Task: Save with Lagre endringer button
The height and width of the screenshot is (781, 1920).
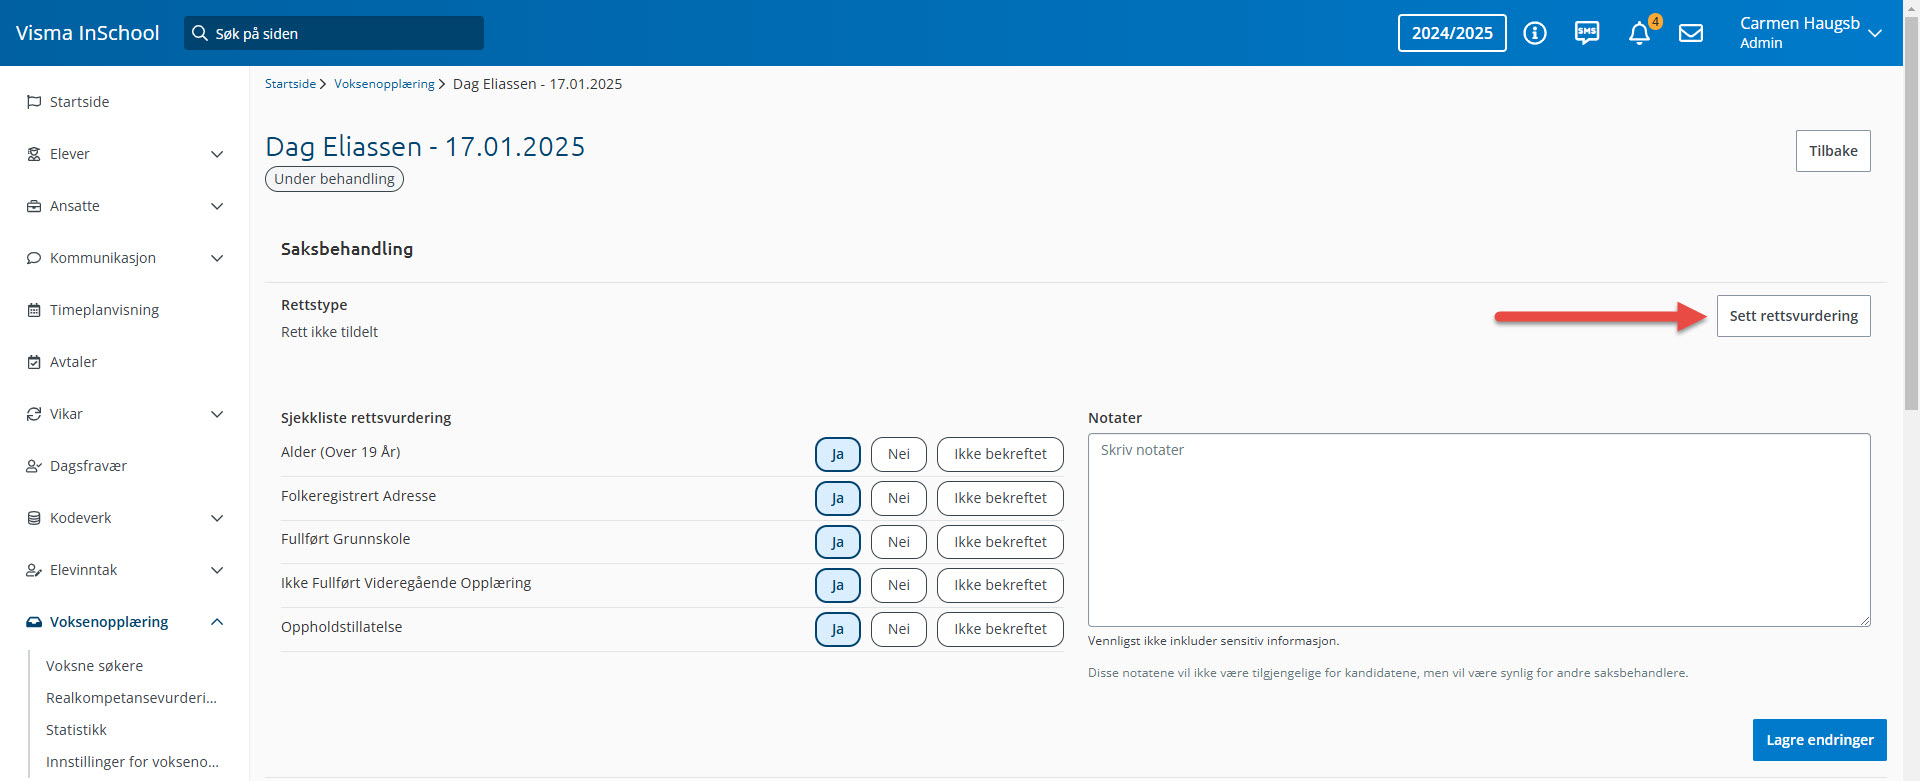Action: click(x=1819, y=740)
